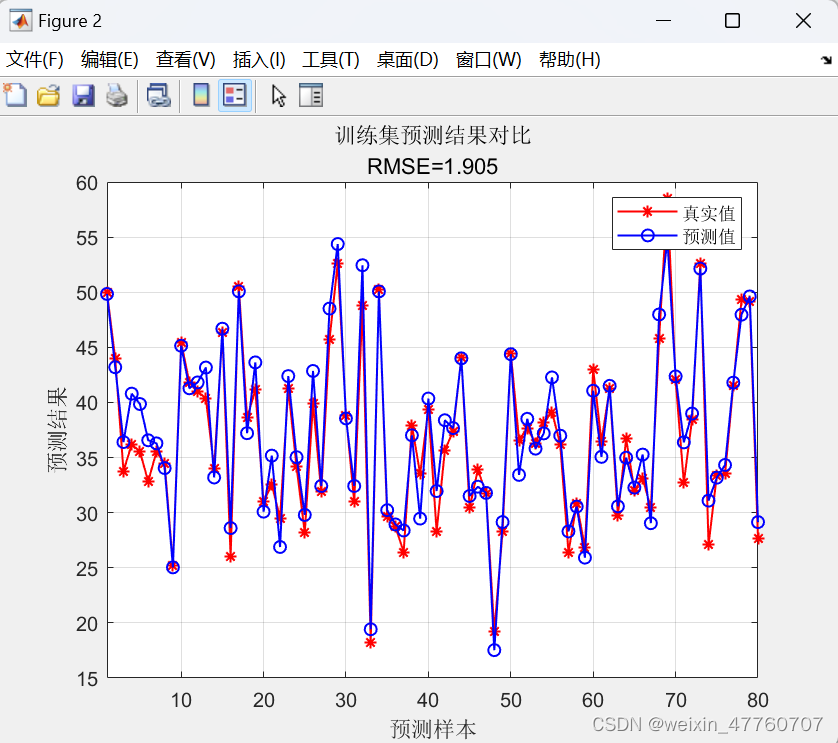Activate the Link Plot tool
The width and height of the screenshot is (838, 743).
[158, 95]
